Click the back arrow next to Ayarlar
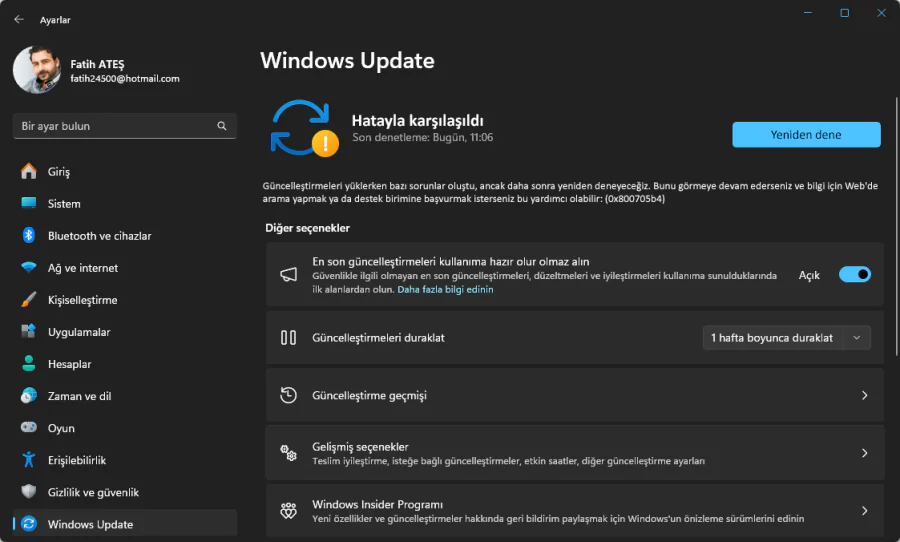The image size is (900, 542). (19, 20)
